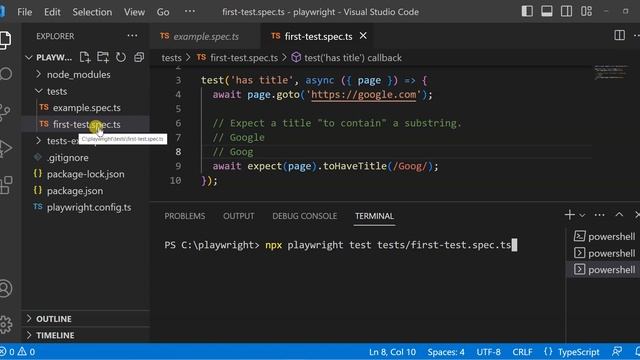Open the Selection menu

pos(92,12)
